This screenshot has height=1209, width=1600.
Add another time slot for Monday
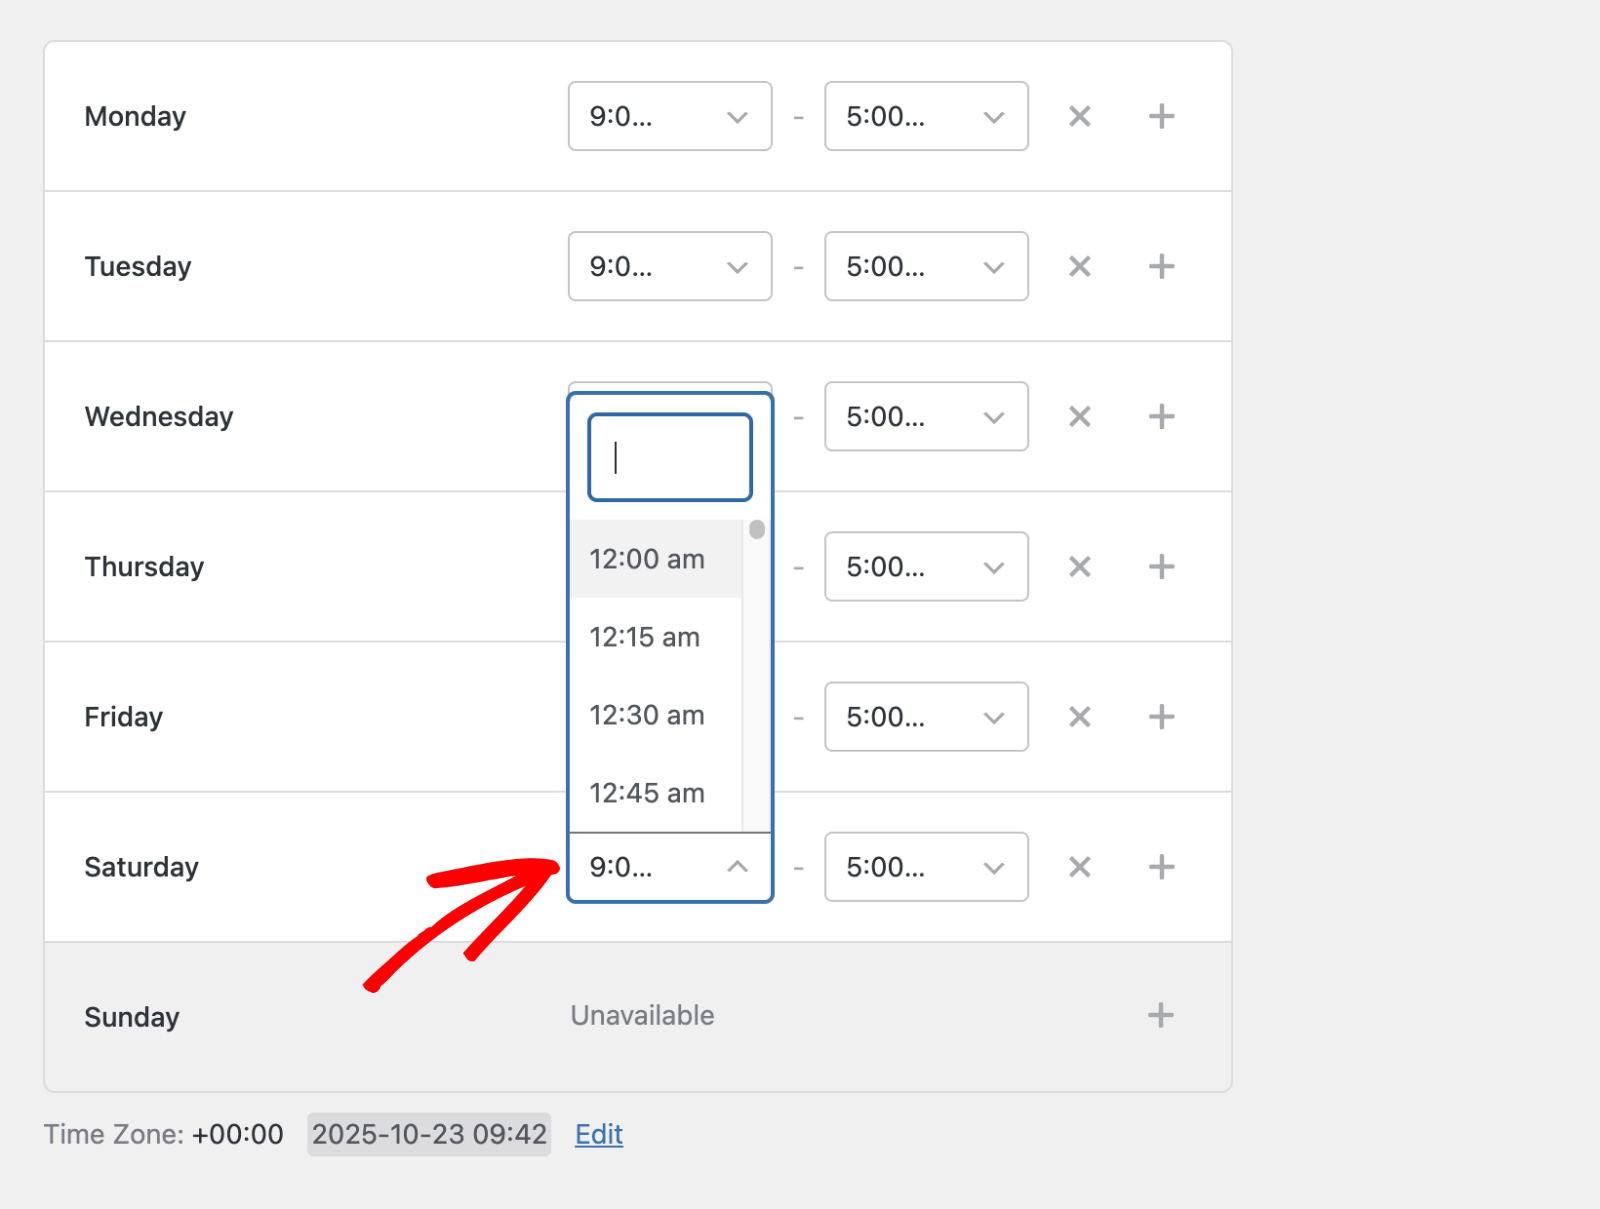point(1161,117)
